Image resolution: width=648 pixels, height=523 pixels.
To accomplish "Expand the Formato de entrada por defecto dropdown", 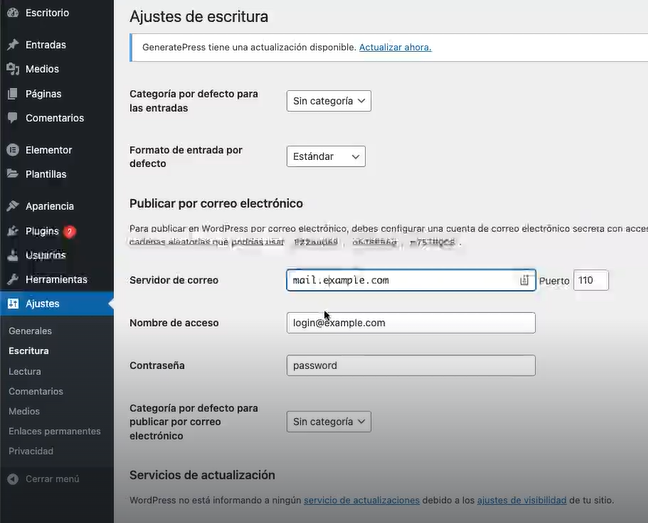I will coord(326,157).
